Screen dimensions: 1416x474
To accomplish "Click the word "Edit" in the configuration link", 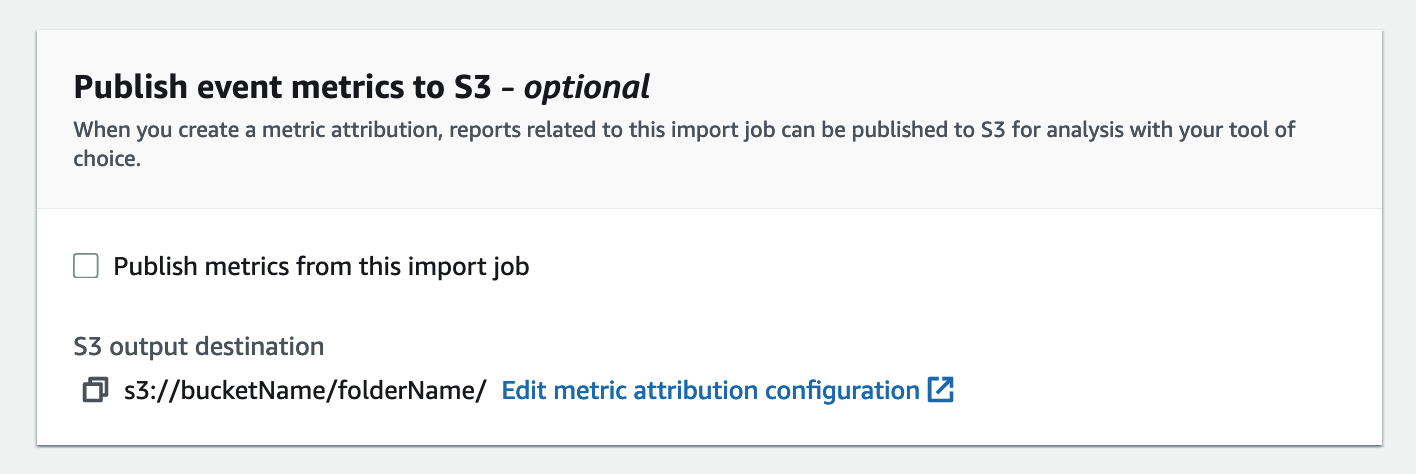I will pyautogui.click(x=520, y=390).
